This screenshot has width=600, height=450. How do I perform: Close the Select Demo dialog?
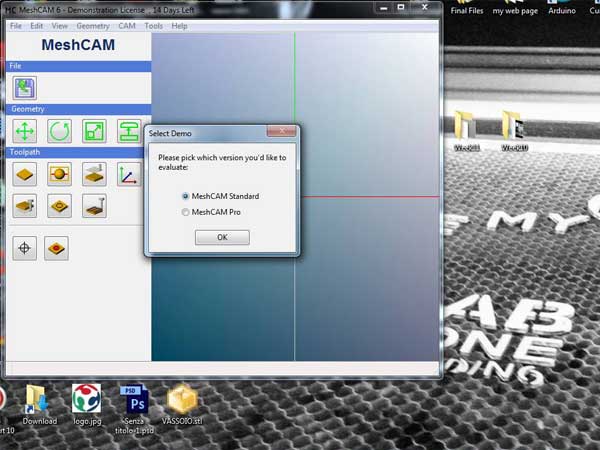click(281, 131)
